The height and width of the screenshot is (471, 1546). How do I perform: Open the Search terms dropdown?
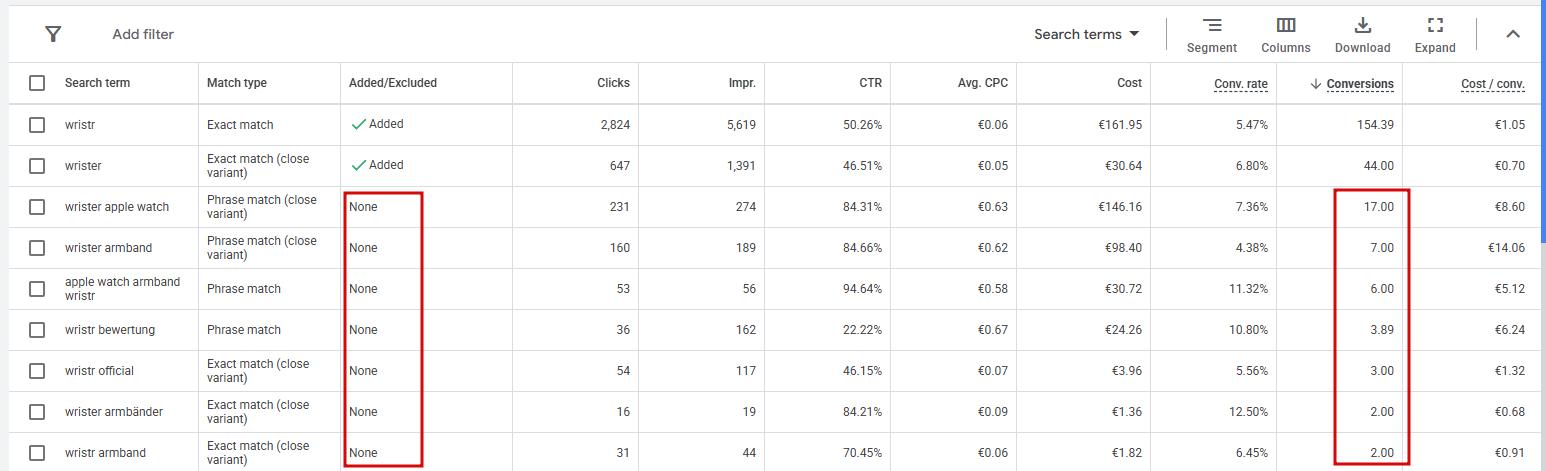click(x=1086, y=34)
